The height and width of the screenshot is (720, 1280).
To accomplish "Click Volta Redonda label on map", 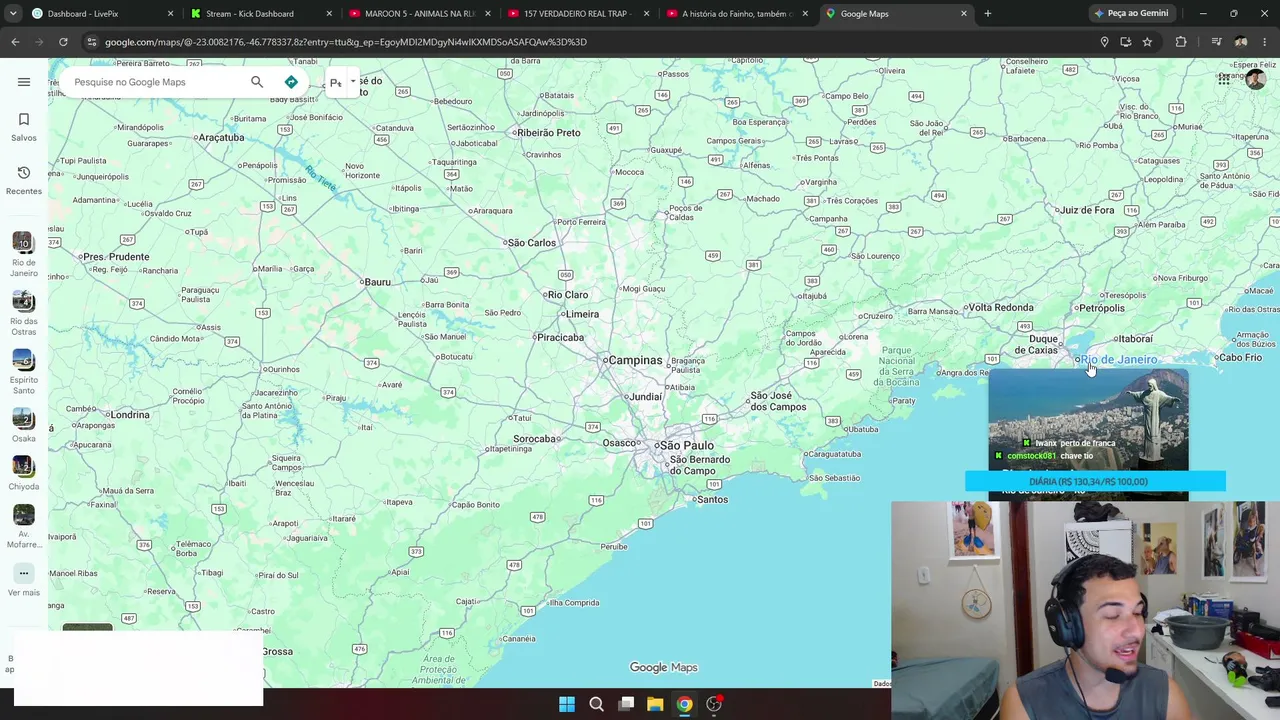I will point(1001,308).
